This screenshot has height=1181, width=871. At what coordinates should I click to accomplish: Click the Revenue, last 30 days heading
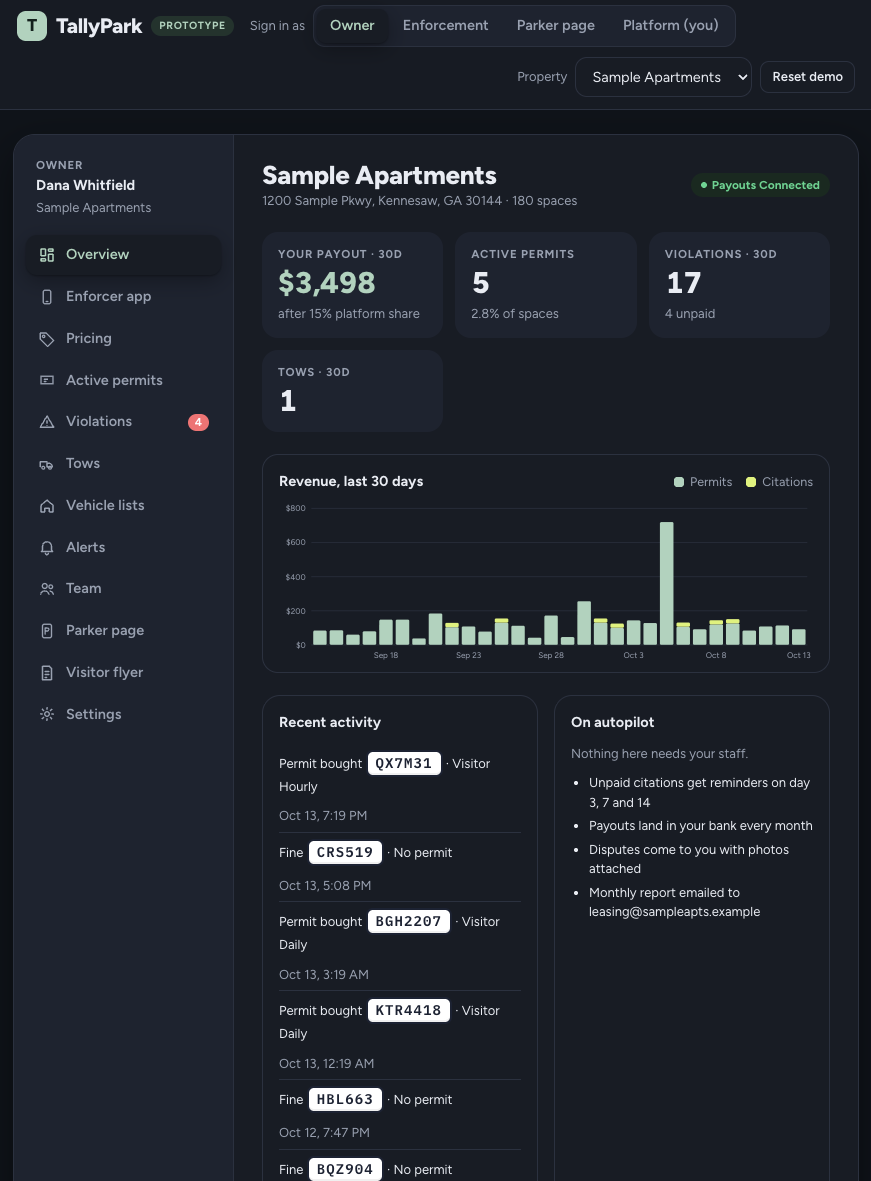tap(351, 481)
